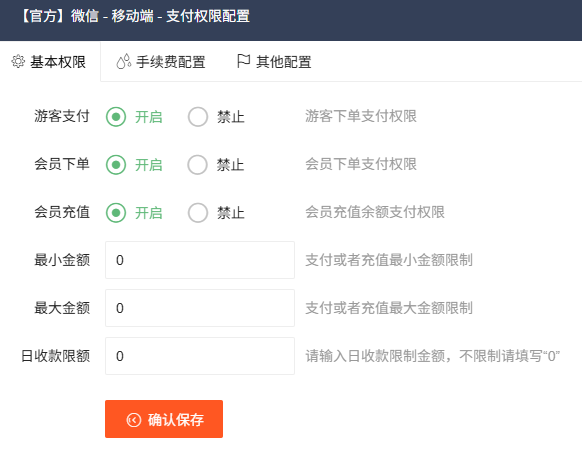Disable 会员下单 with 禁止 option
582x471 pixels.
(x=197, y=165)
